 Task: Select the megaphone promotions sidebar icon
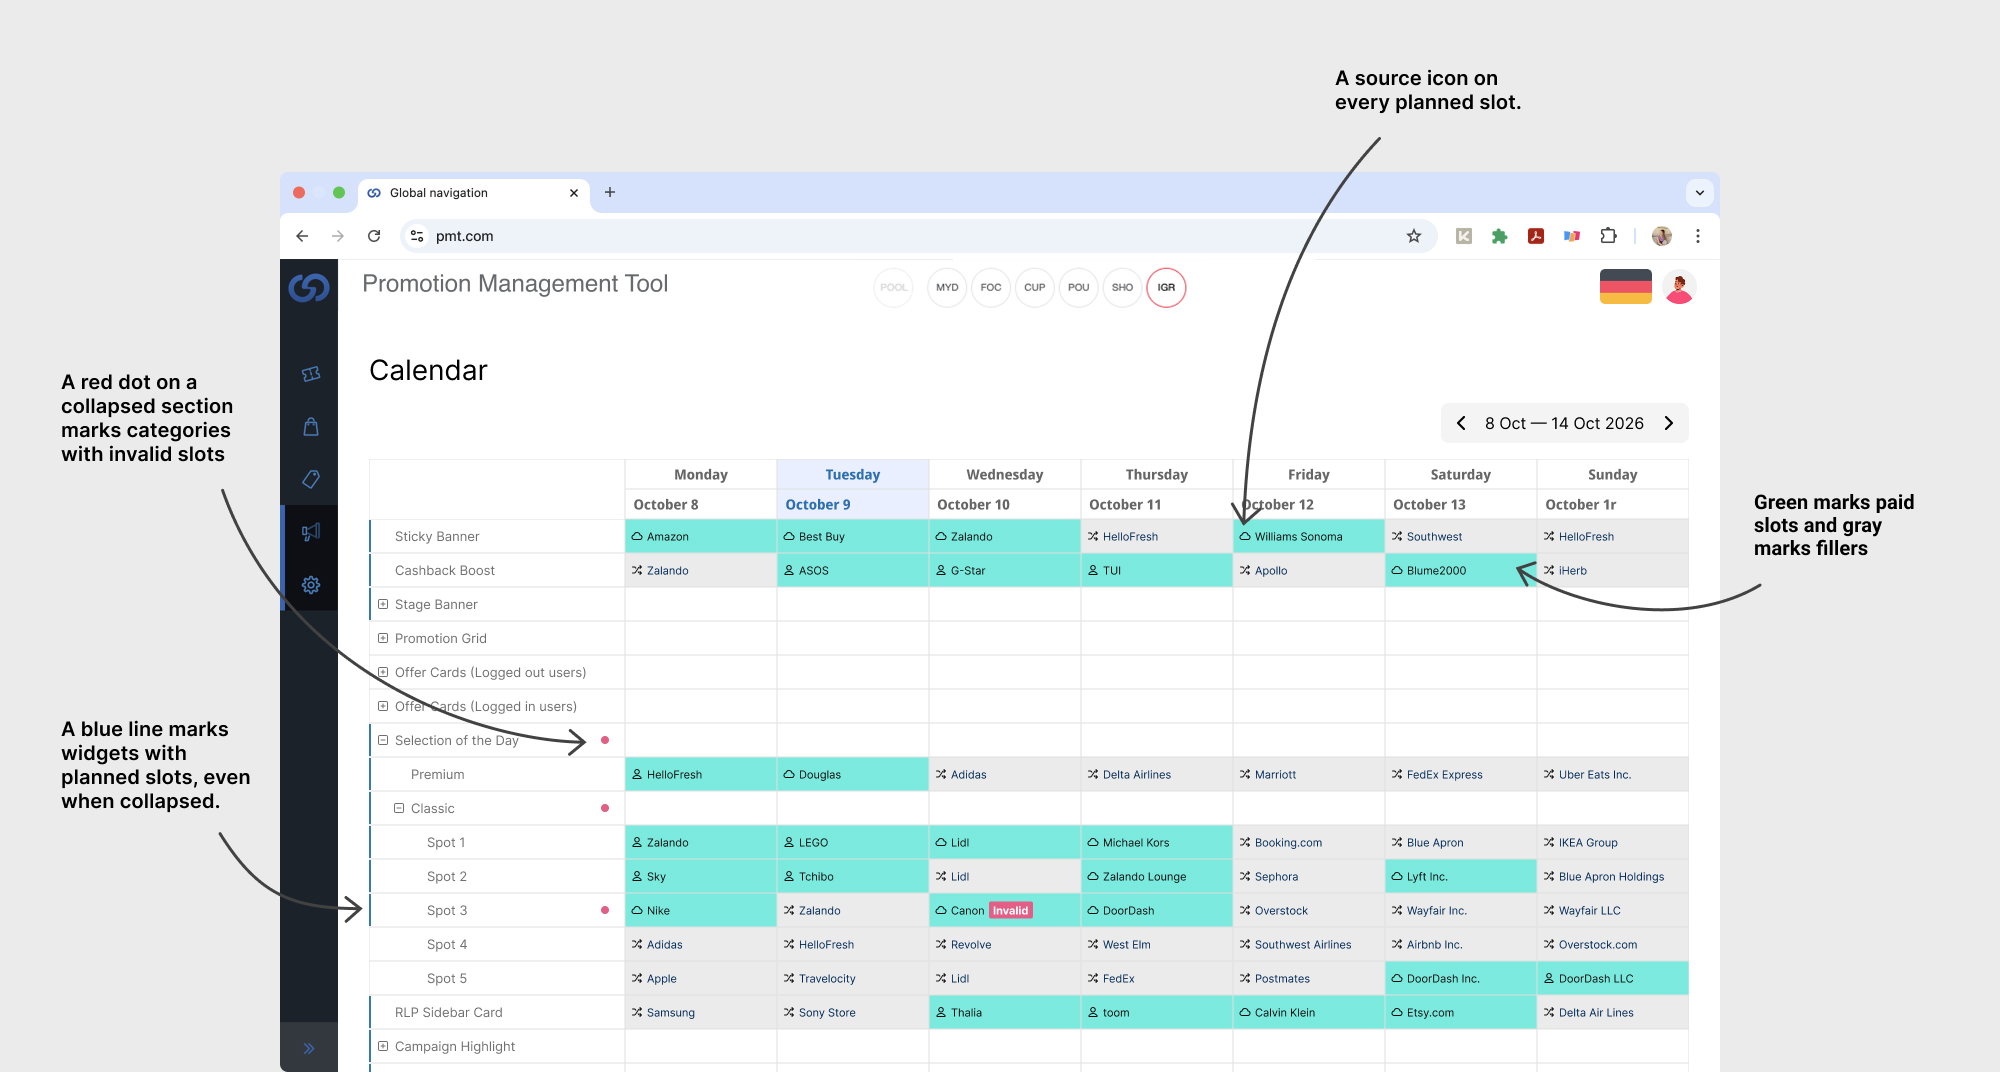click(x=311, y=532)
